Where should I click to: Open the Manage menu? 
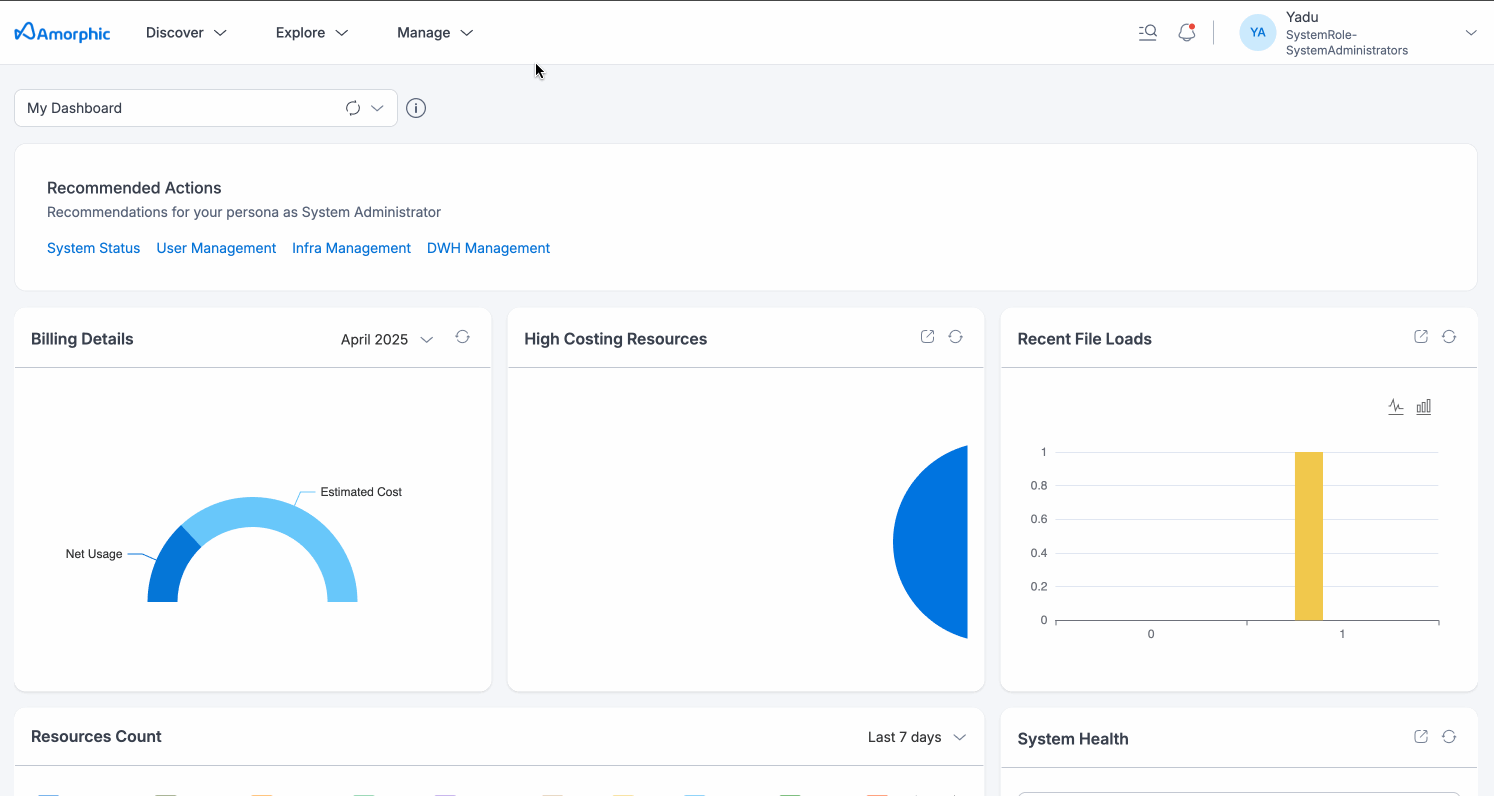click(435, 33)
